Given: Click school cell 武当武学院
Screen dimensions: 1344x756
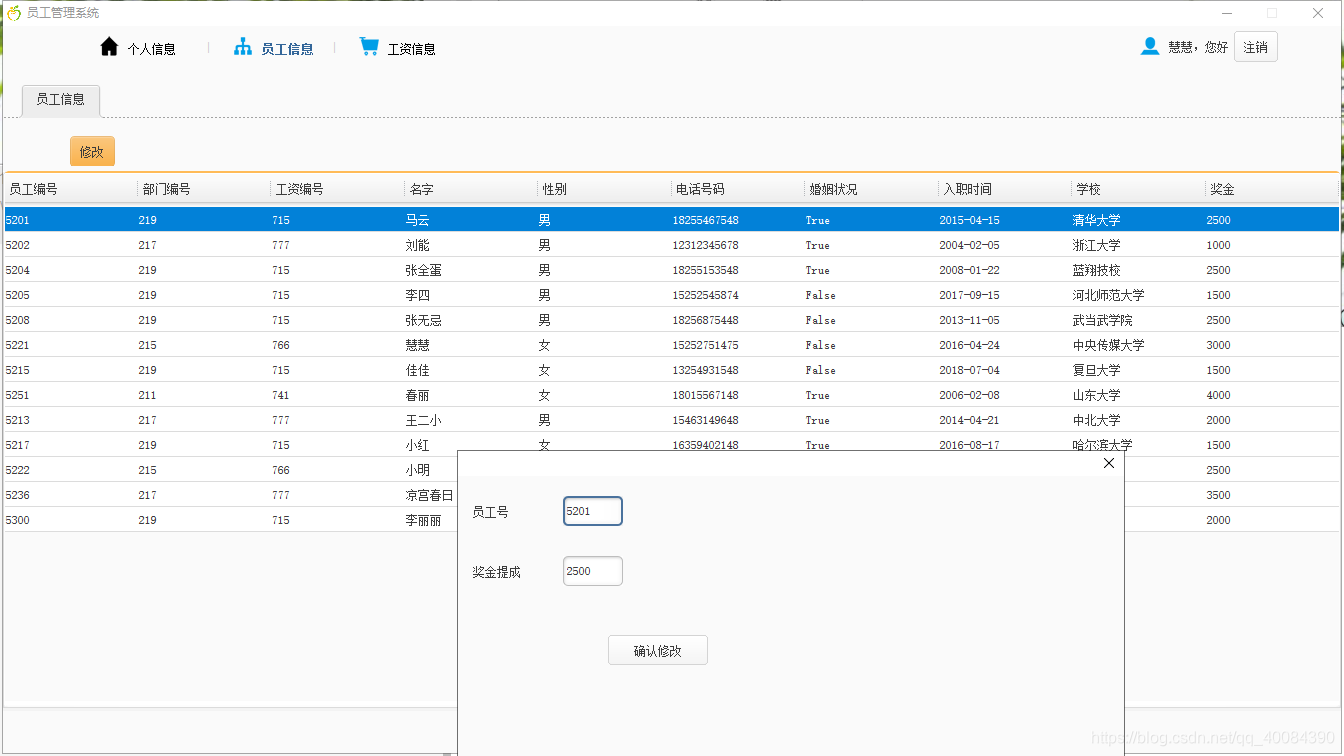Looking at the screenshot, I should [1103, 320].
